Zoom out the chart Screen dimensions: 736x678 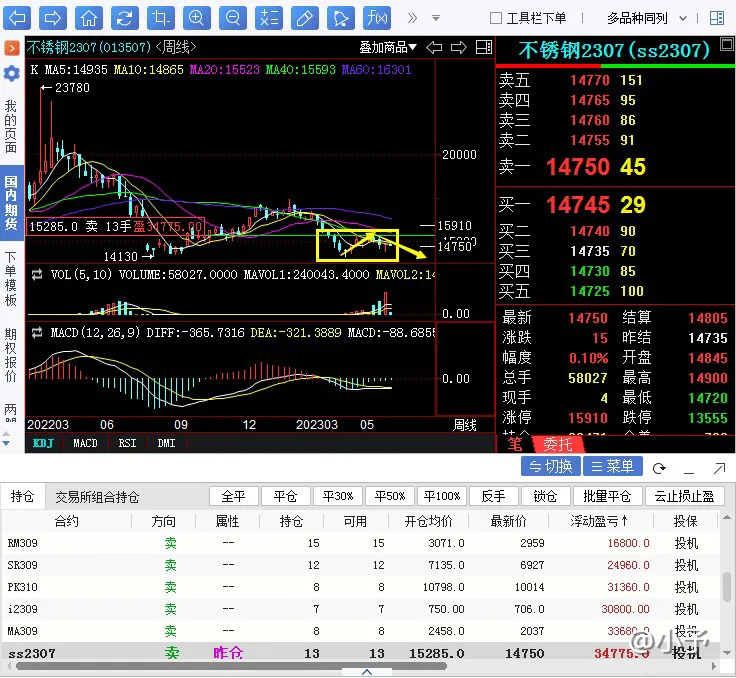pos(233,18)
